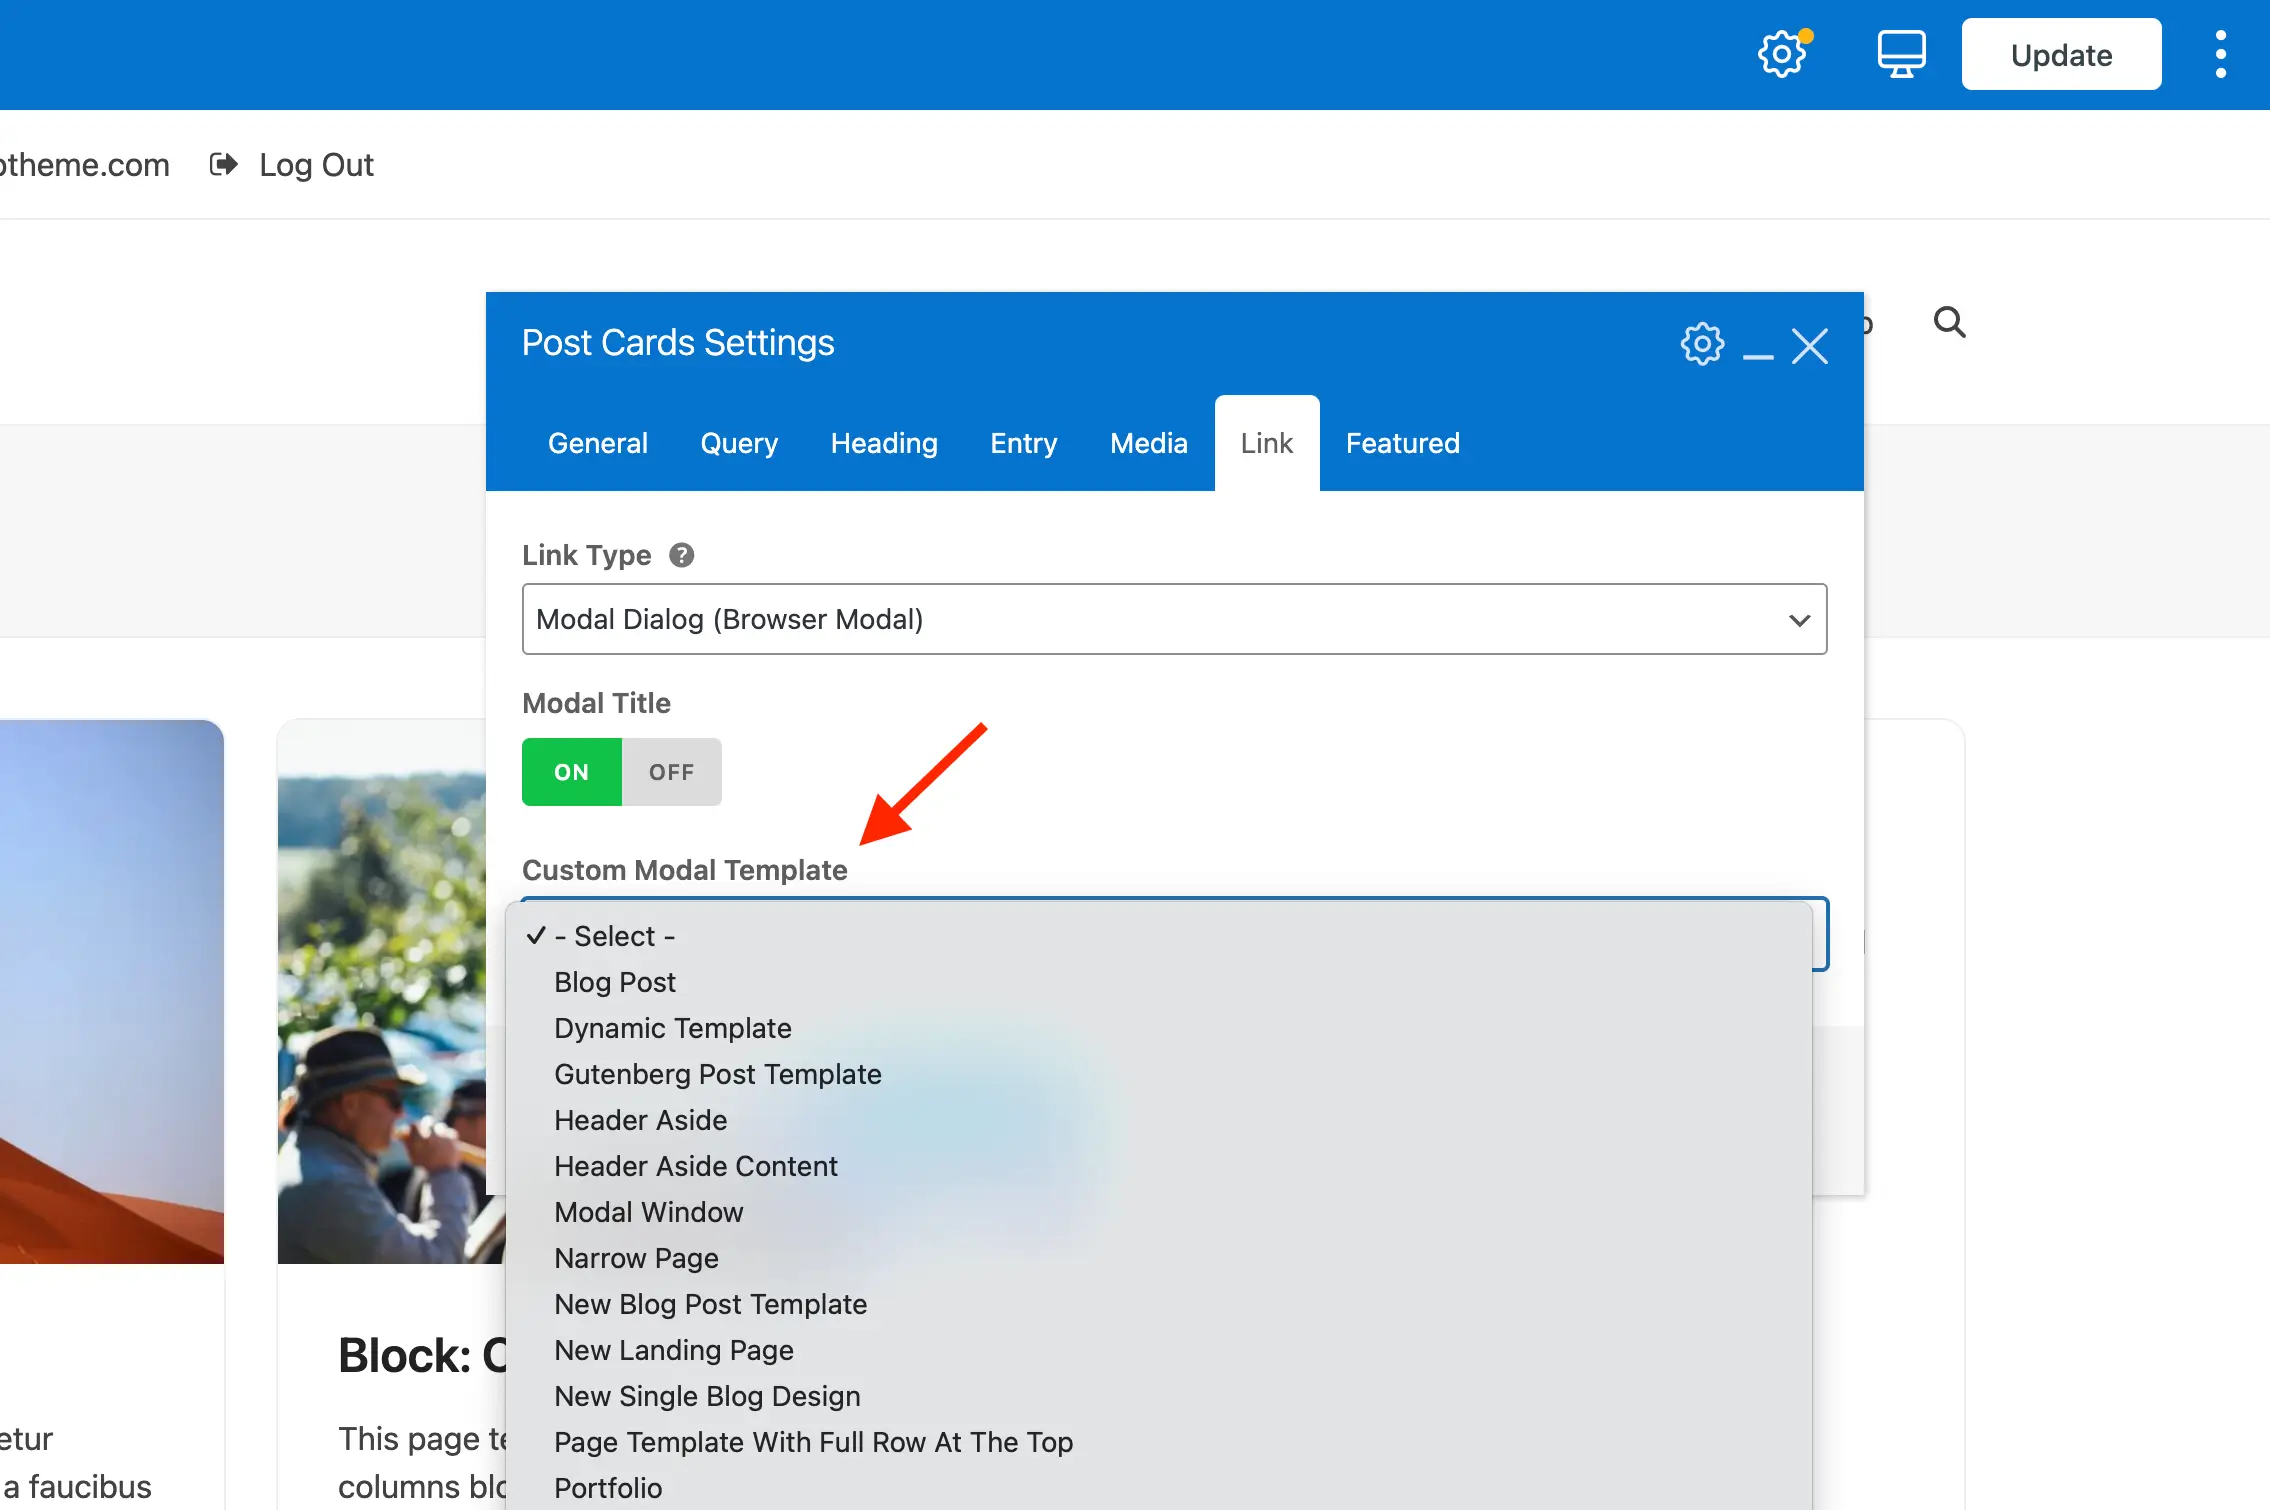Click the Update button in top bar
2270x1510 pixels.
[x=2061, y=54]
